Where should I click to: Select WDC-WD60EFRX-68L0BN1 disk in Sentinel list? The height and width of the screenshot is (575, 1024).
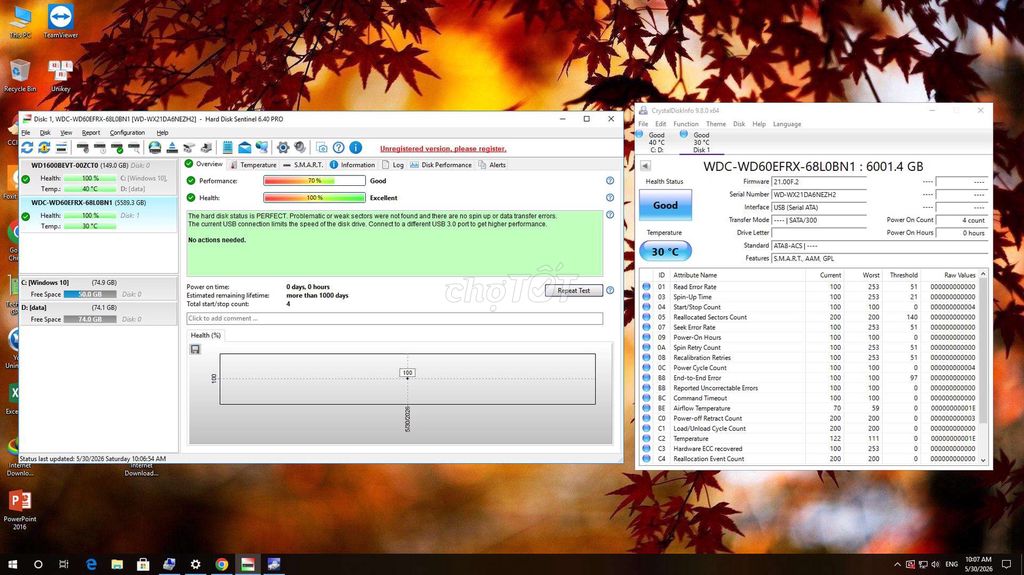pyautogui.click(x=98, y=214)
